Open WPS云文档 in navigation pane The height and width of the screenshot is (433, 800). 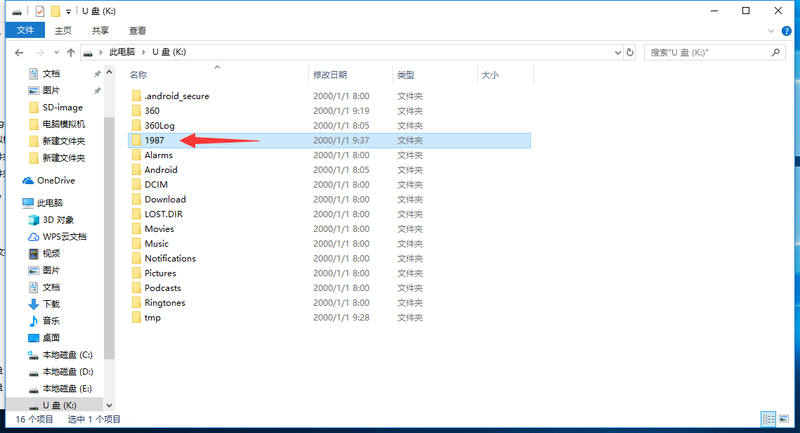64,237
